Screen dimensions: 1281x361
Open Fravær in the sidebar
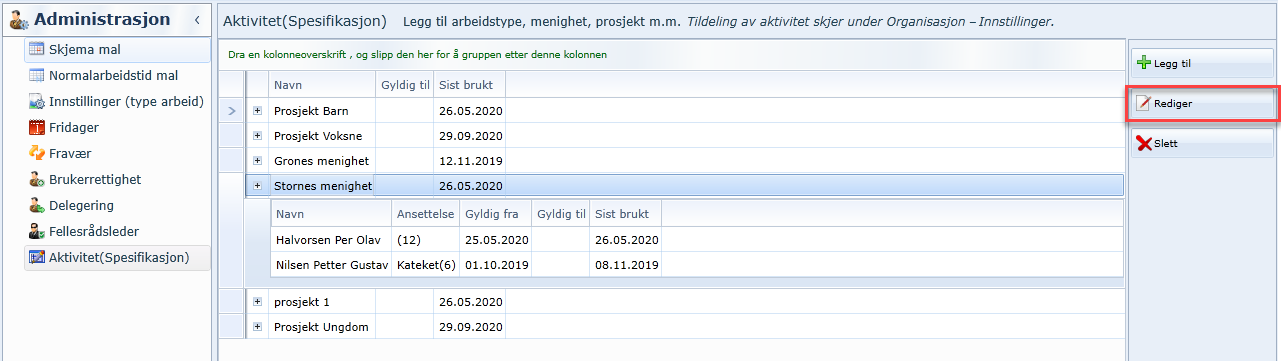click(117, 153)
